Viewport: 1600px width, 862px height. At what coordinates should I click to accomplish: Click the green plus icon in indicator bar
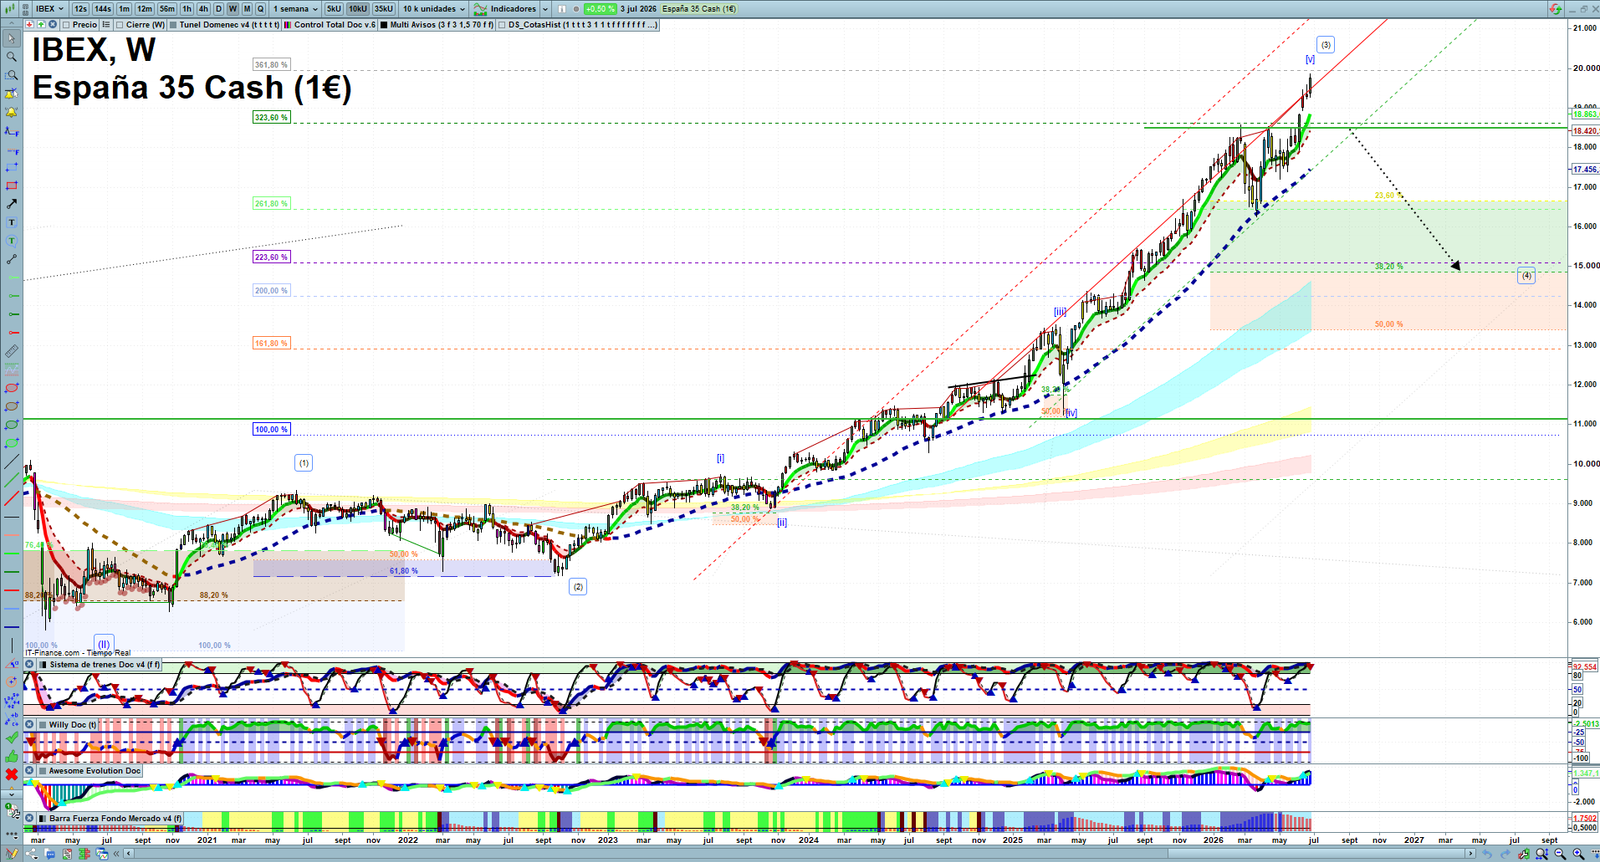pyautogui.click(x=41, y=25)
